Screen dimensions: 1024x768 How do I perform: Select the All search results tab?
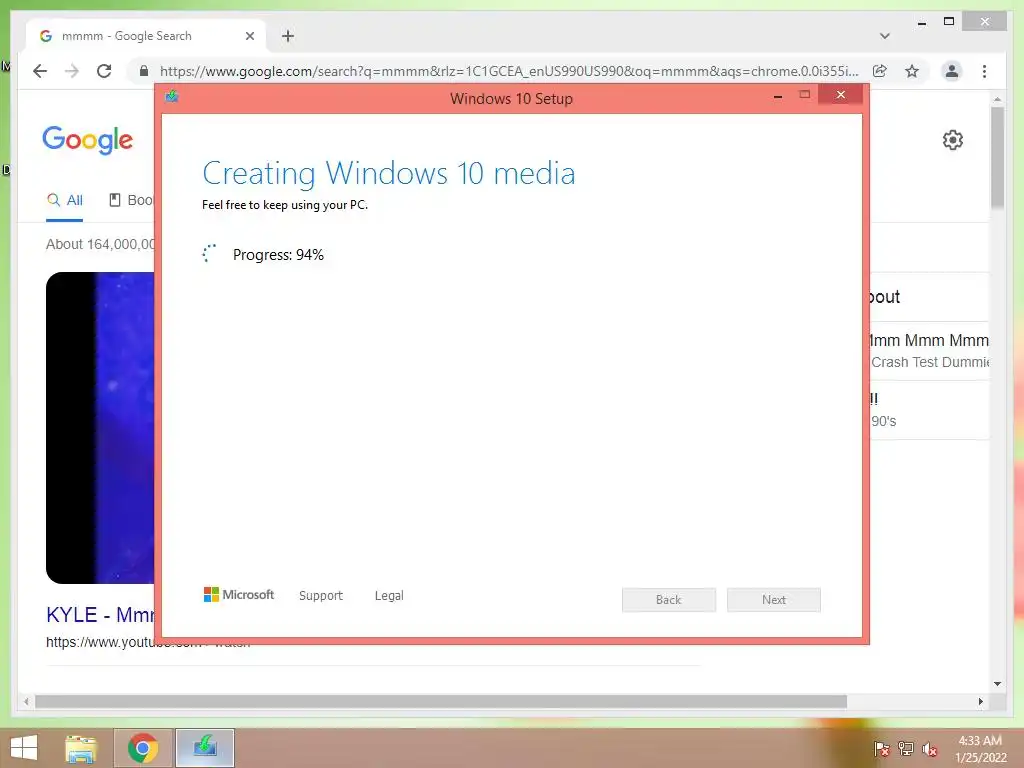65,200
